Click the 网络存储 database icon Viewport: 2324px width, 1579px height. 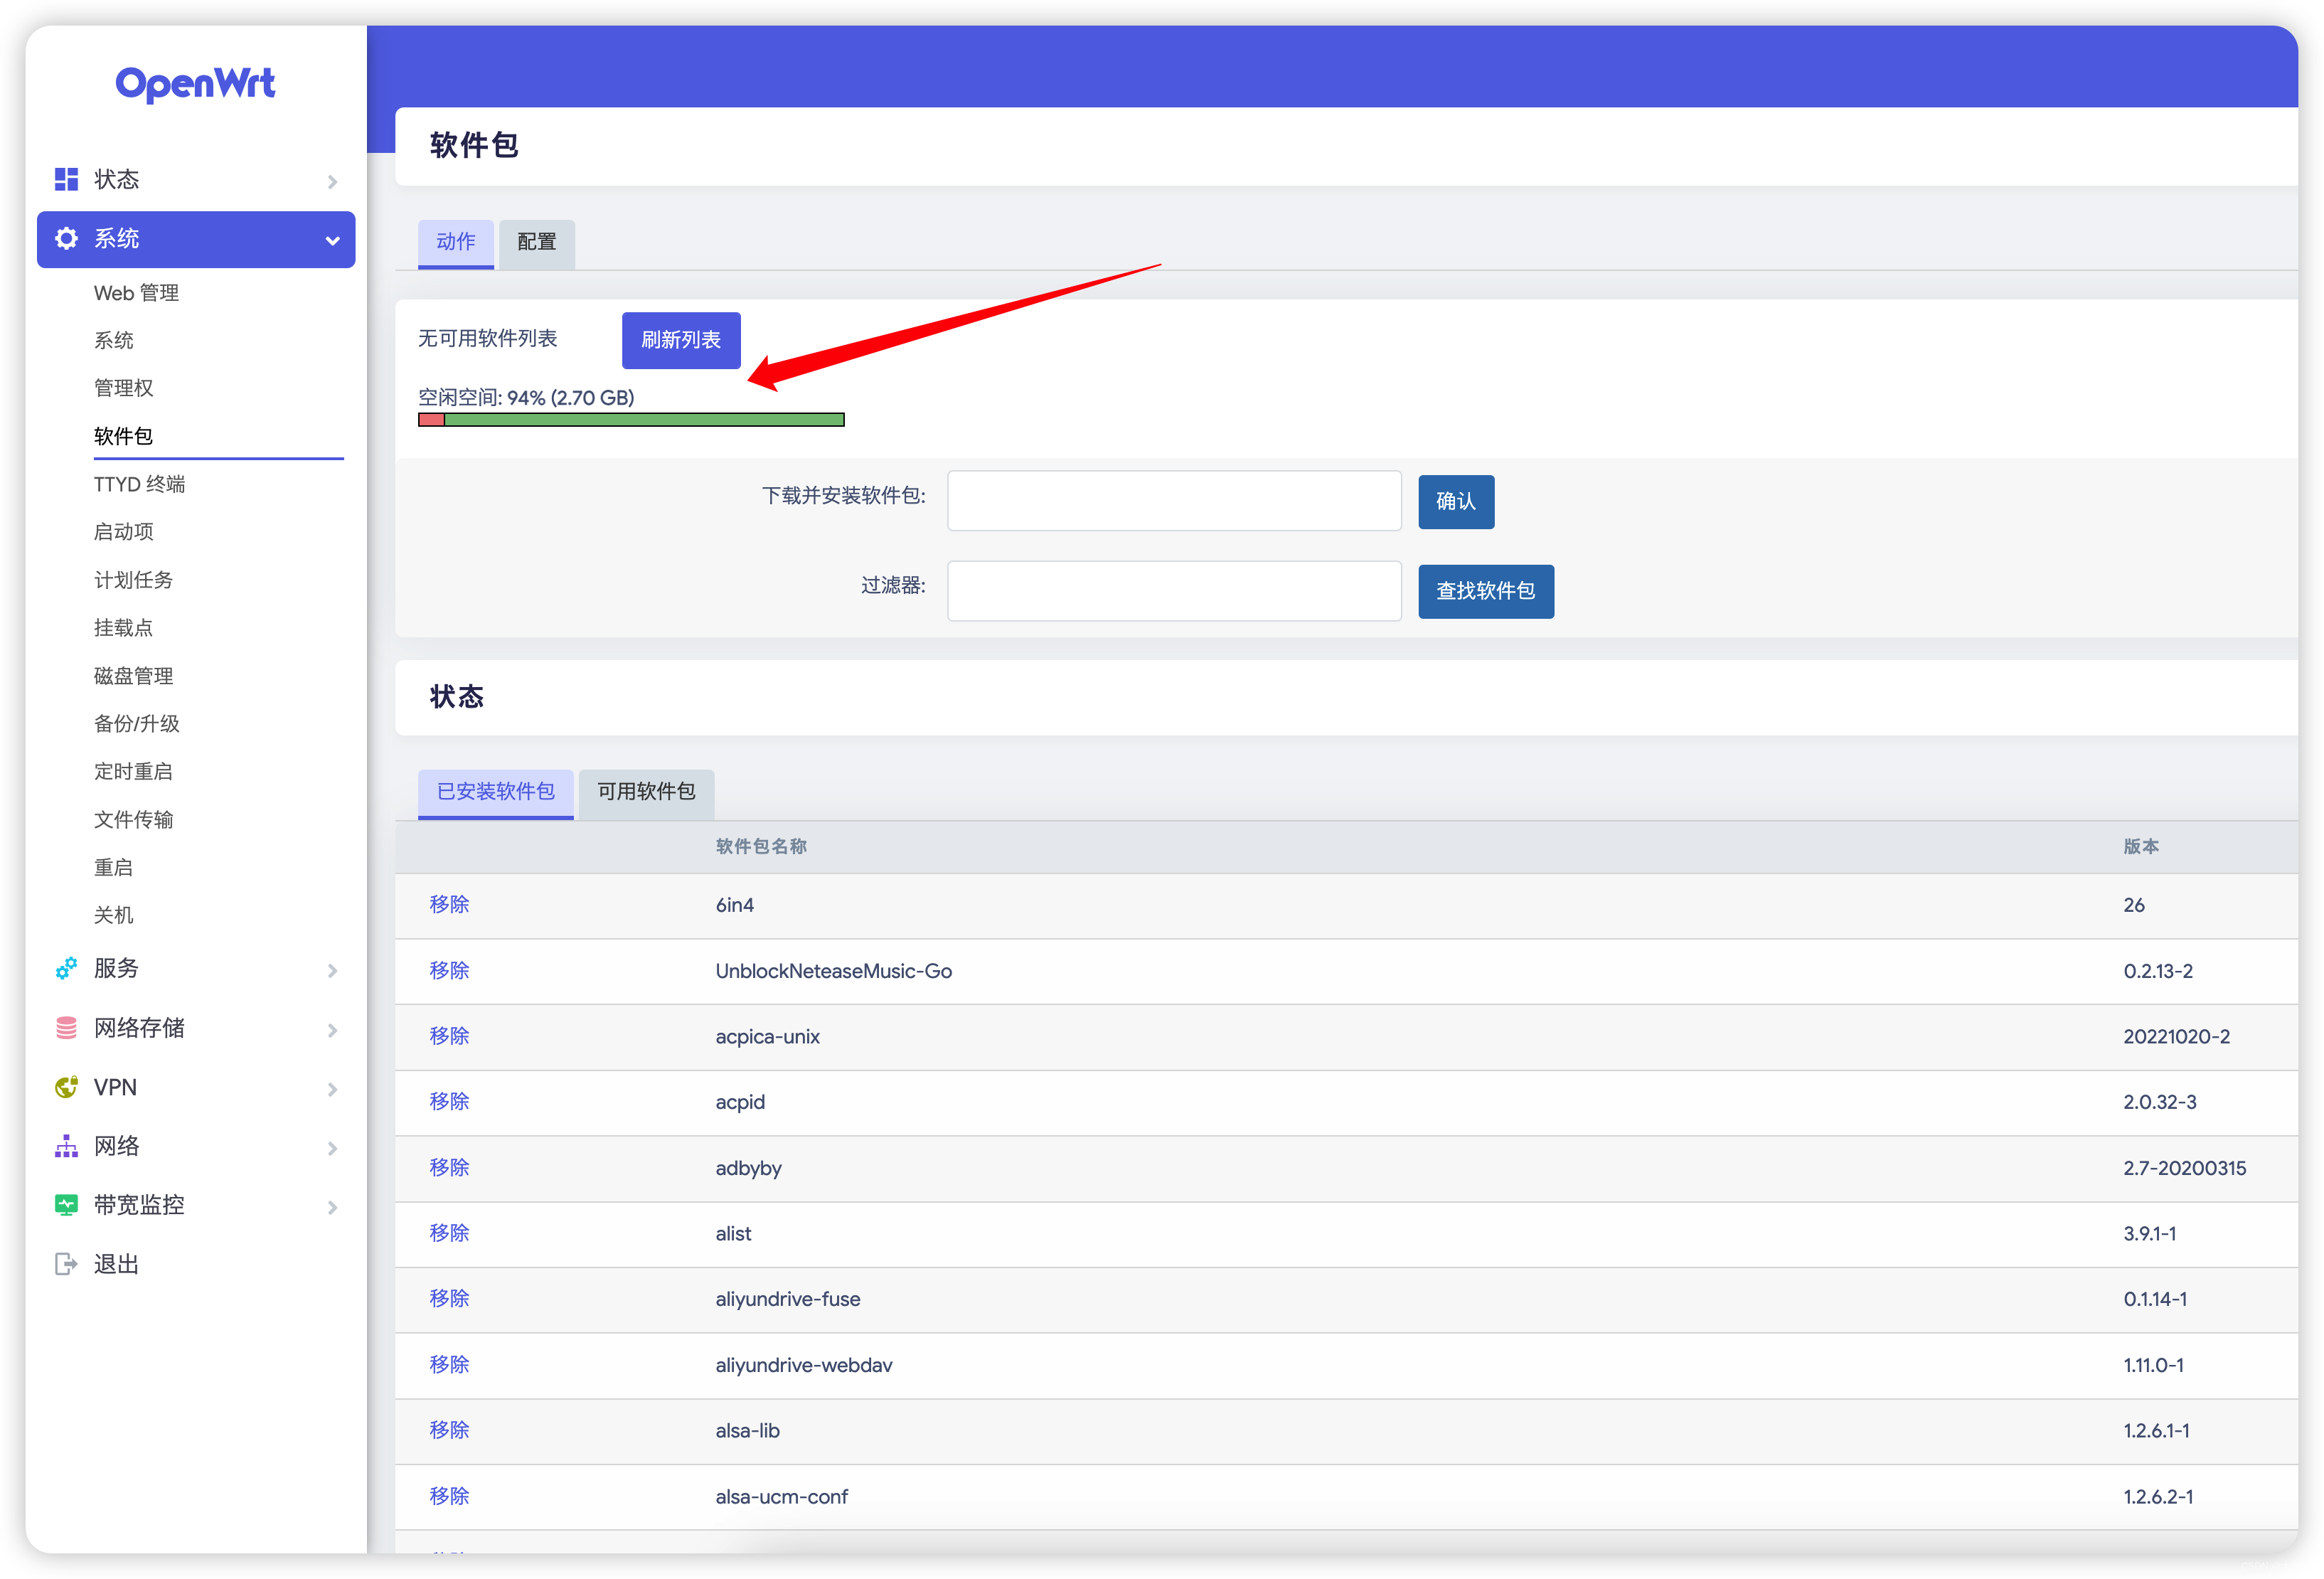(66, 1027)
